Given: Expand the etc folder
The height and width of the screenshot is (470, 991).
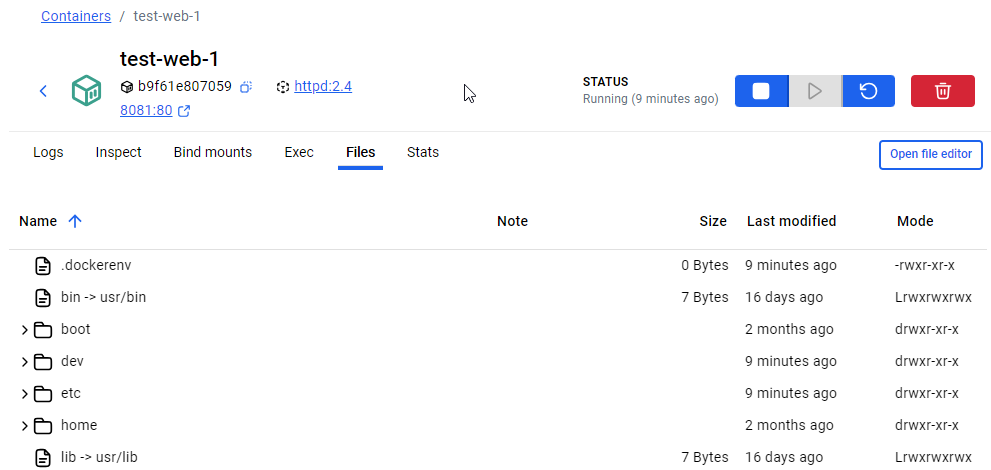Looking at the screenshot, I should click(x=25, y=394).
